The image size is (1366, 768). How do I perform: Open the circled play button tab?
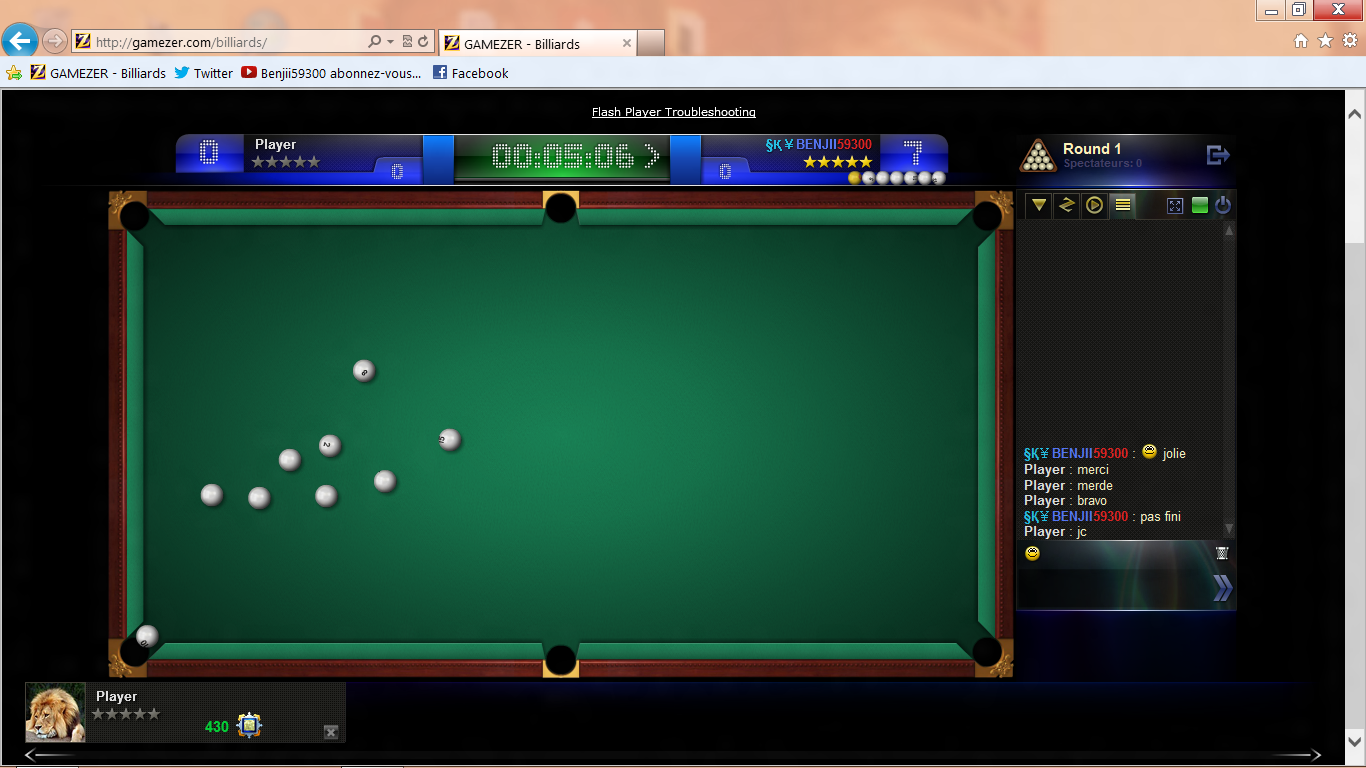click(x=1095, y=205)
